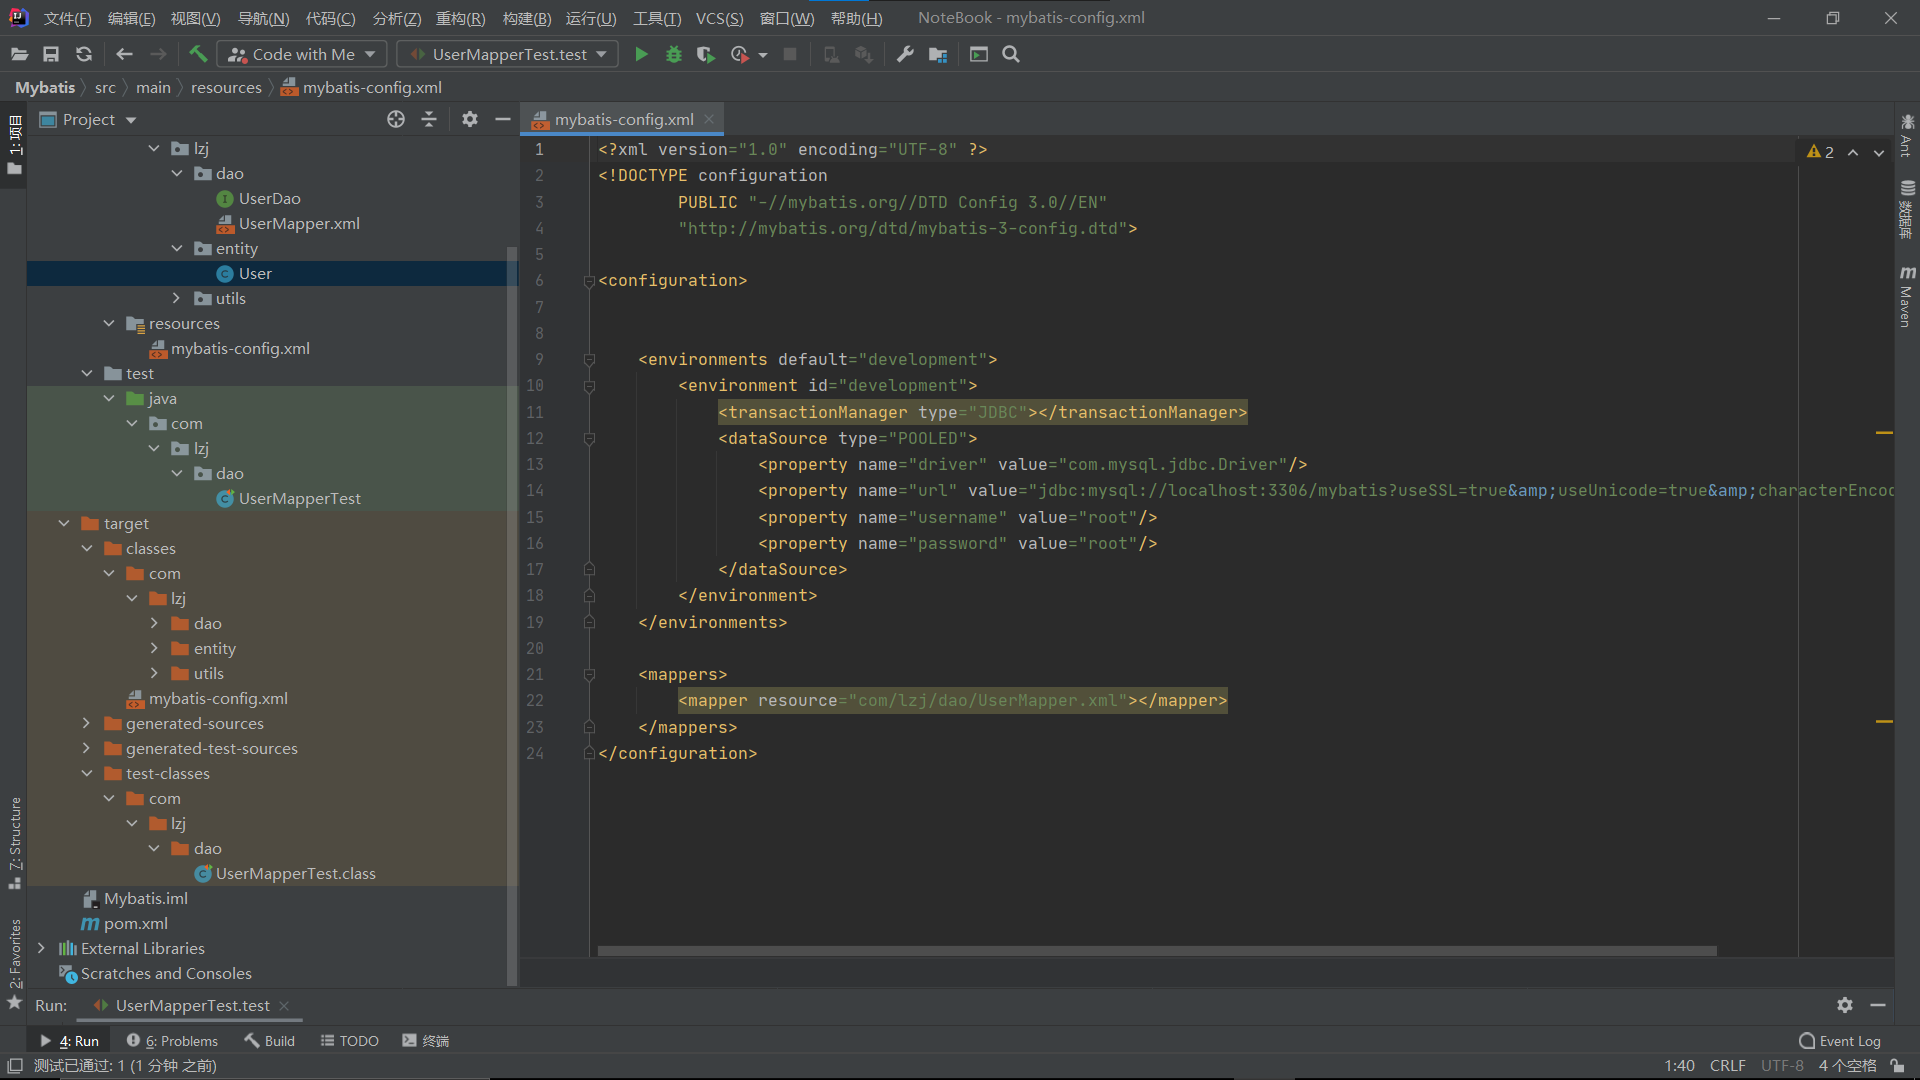Click the editor horizontal scrollbar

point(1150,950)
